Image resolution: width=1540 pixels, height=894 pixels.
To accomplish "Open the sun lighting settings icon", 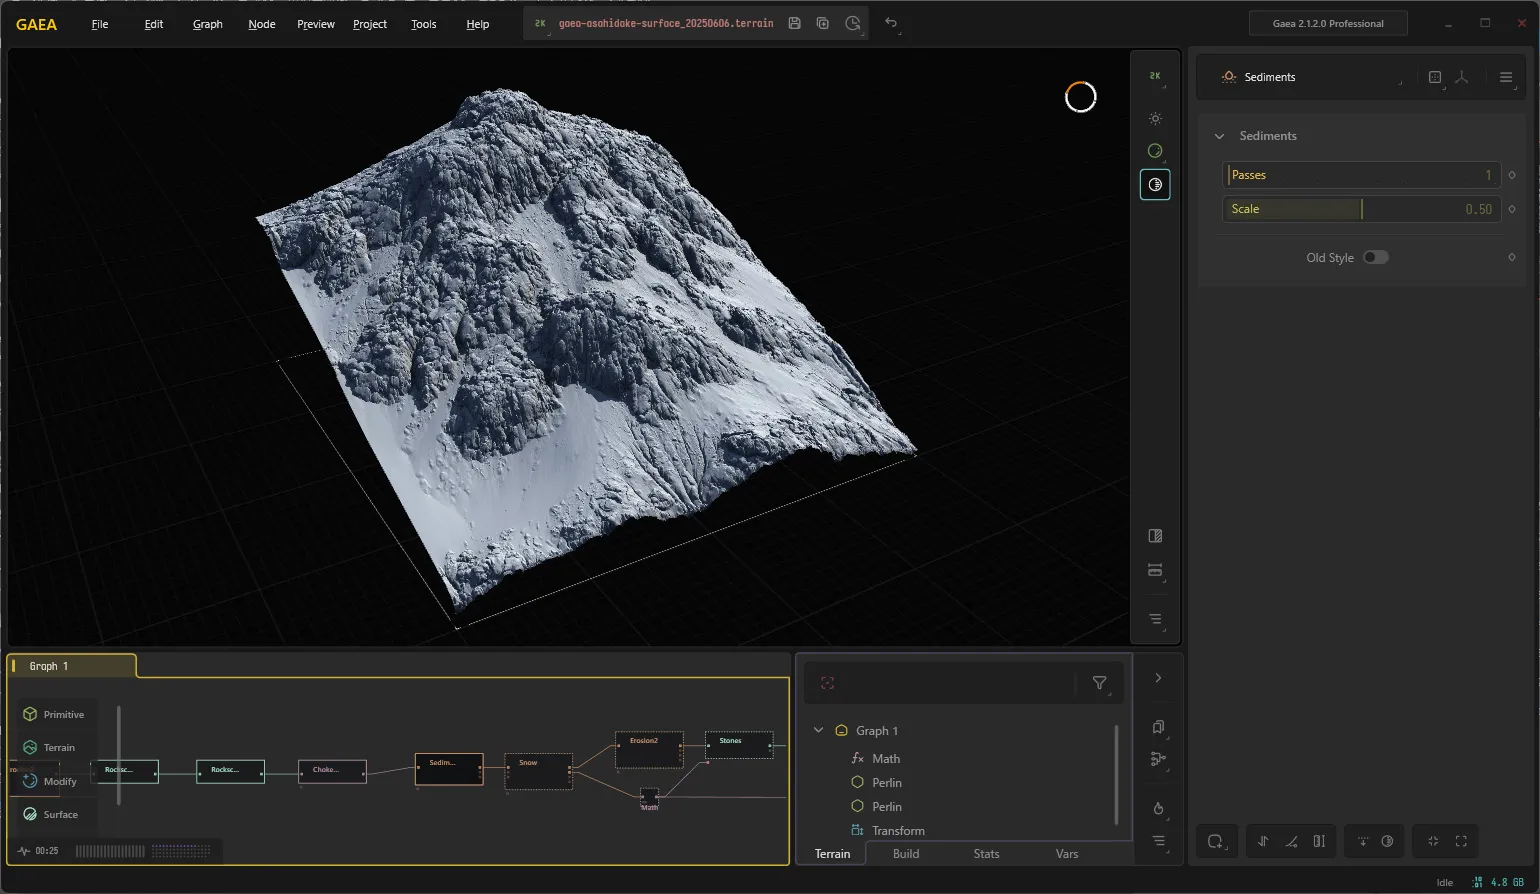I will (x=1155, y=118).
